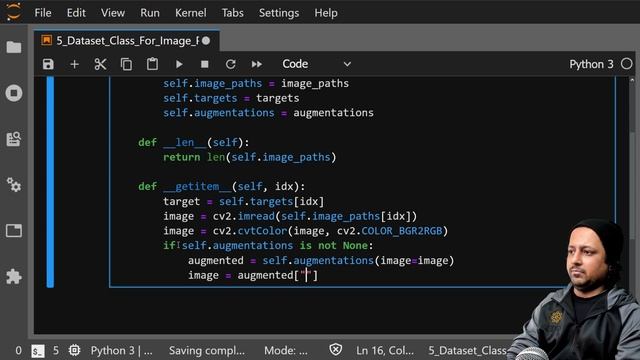
Task: Click the kernel status circle indicator
Action: [x=627, y=64]
